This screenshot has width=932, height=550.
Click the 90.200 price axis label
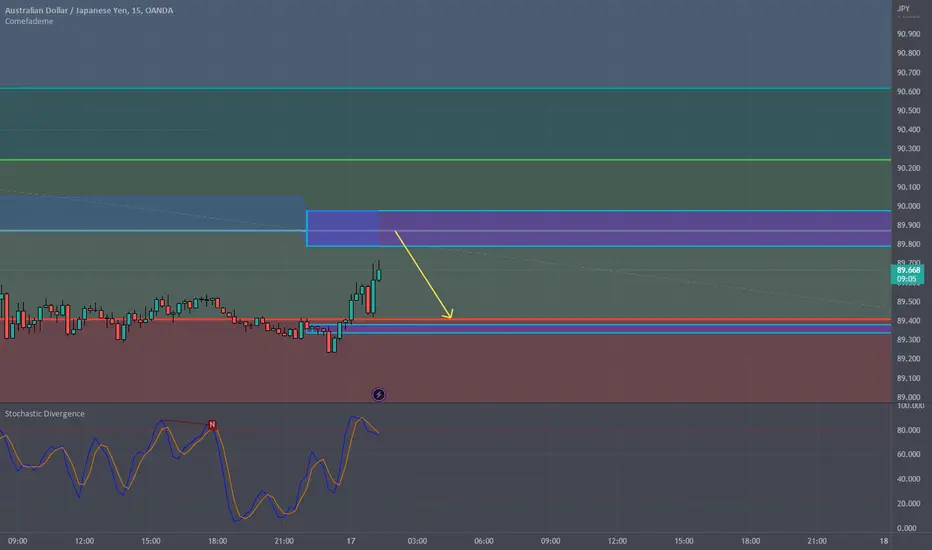[908, 168]
